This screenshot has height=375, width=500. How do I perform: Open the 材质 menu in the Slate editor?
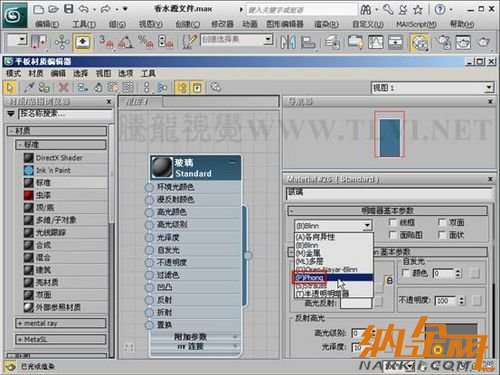pyautogui.click(x=36, y=73)
